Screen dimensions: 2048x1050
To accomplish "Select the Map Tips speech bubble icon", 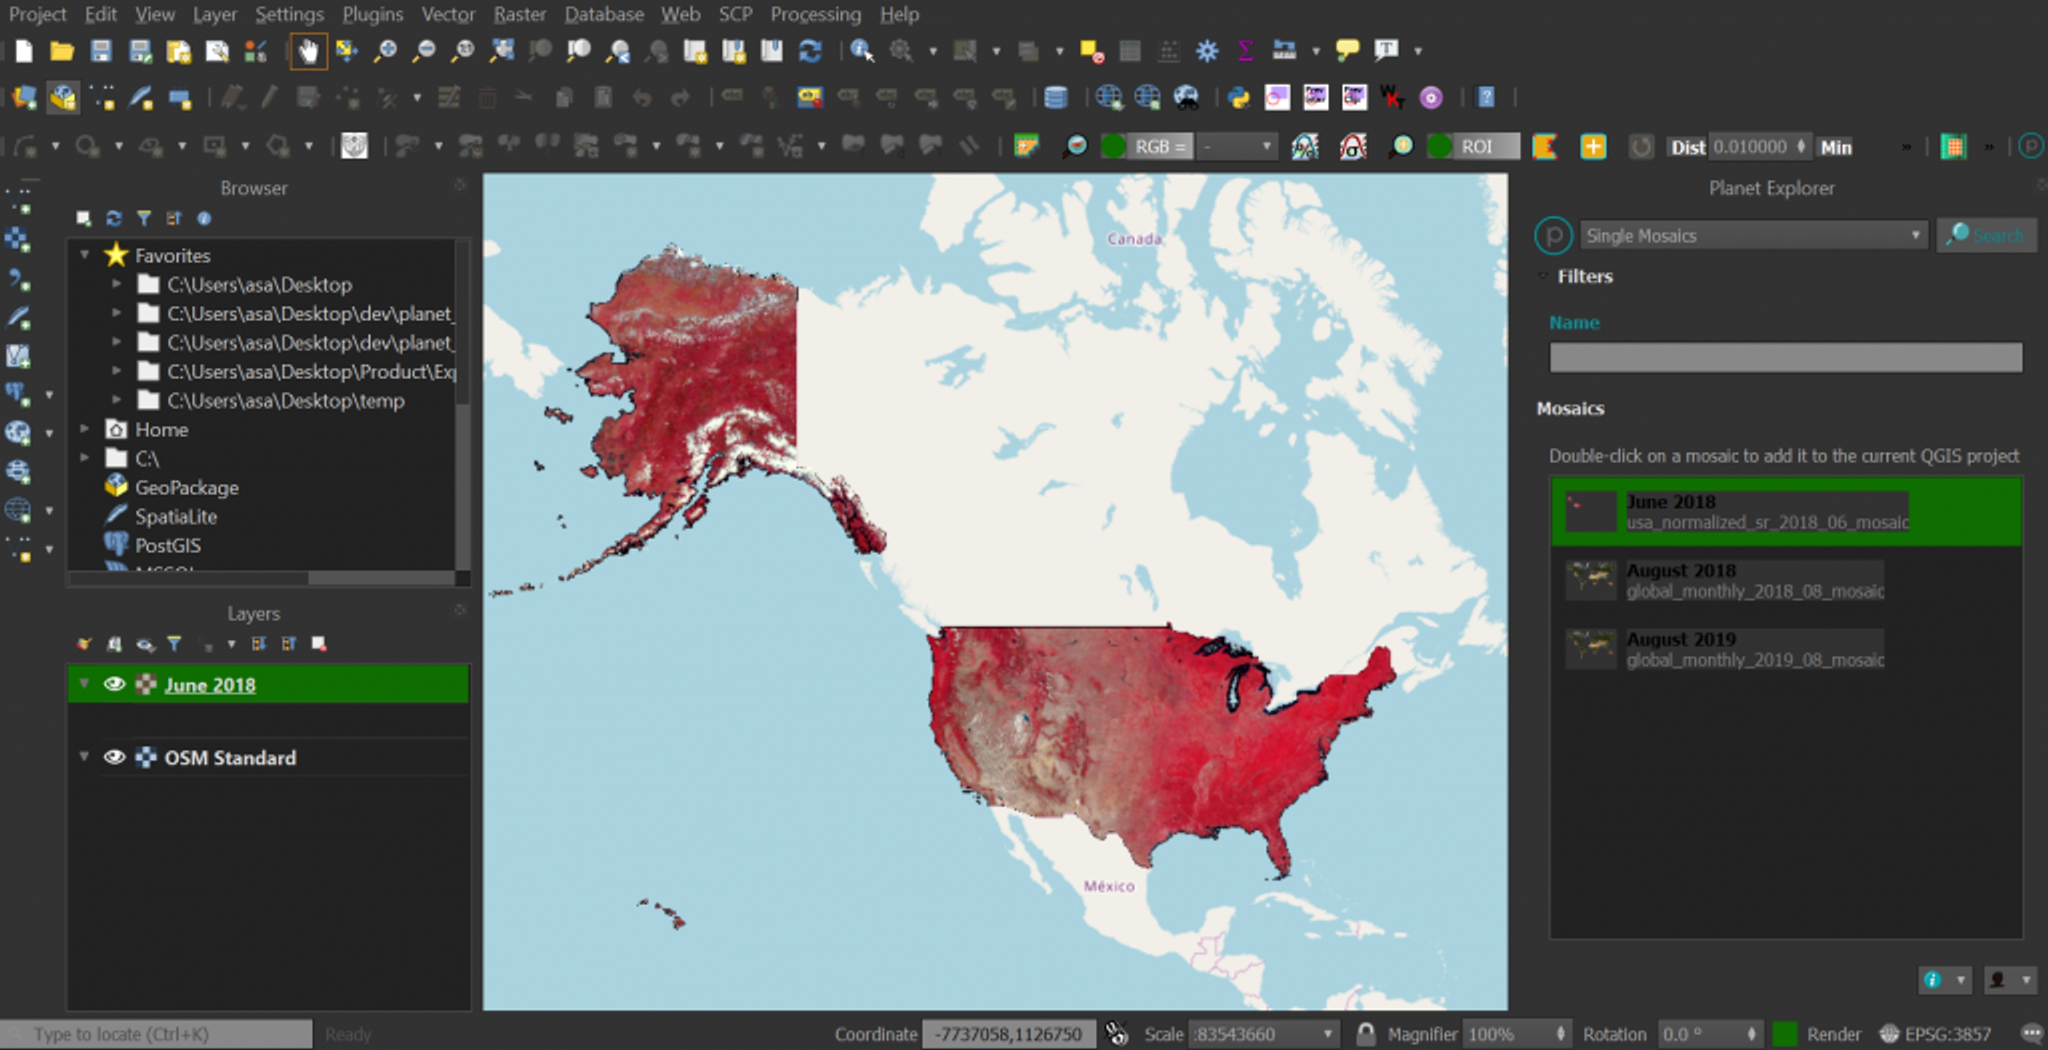I will (x=1347, y=50).
